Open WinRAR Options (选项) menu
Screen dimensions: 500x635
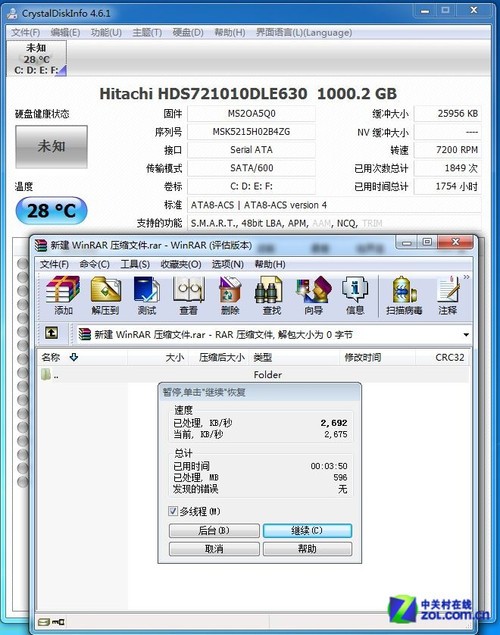pos(228,264)
